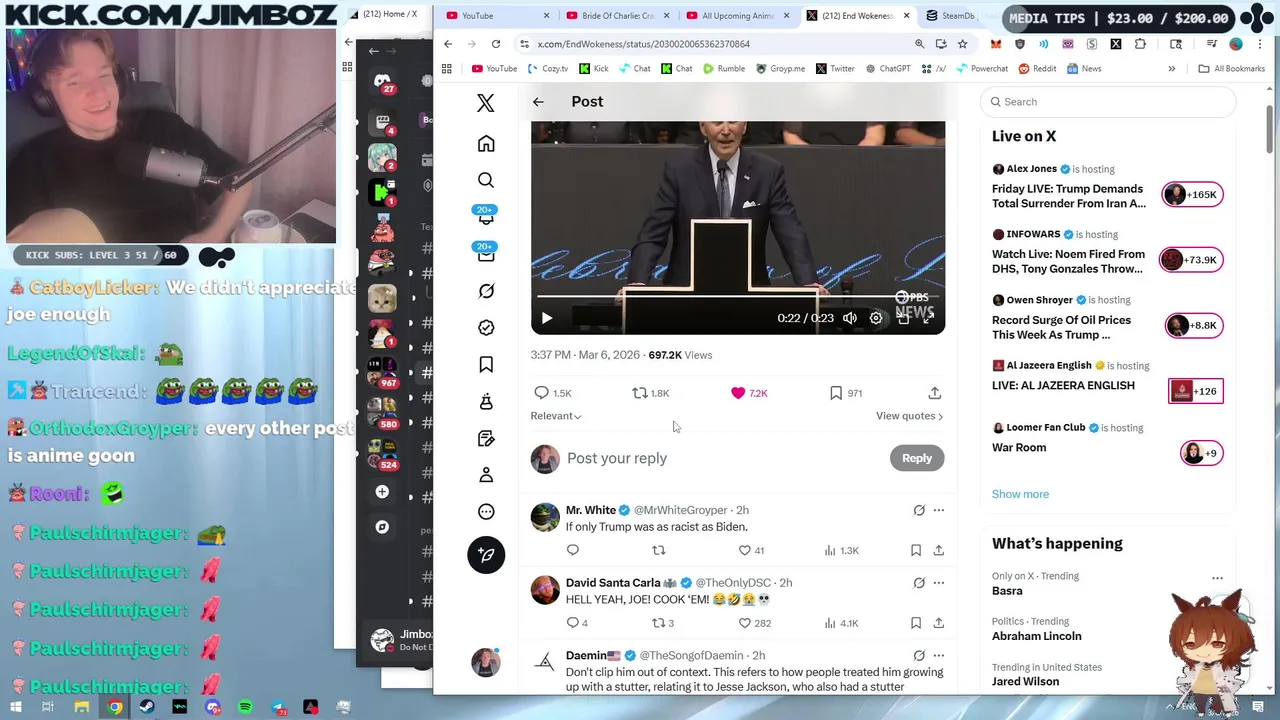The image size is (1280, 720).
Task: Open video settings gear icon
Action: pos(876,318)
